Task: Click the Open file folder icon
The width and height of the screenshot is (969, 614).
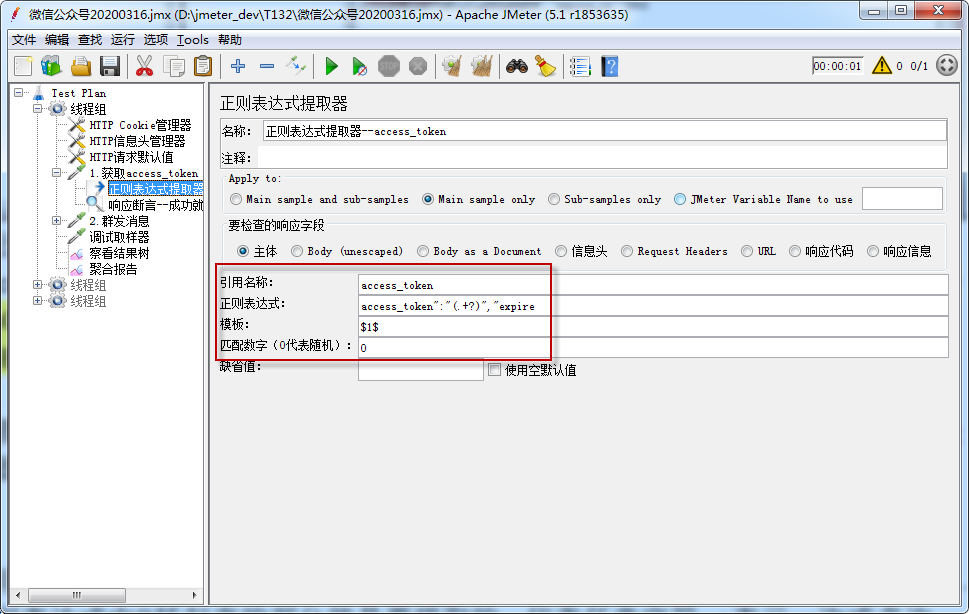Action: pos(81,66)
